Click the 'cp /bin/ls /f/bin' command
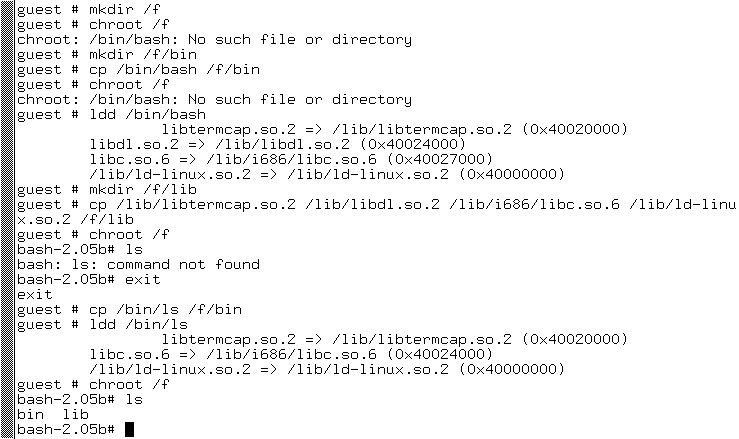Image resolution: width=739 pixels, height=439 pixels. [x=165, y=310]
